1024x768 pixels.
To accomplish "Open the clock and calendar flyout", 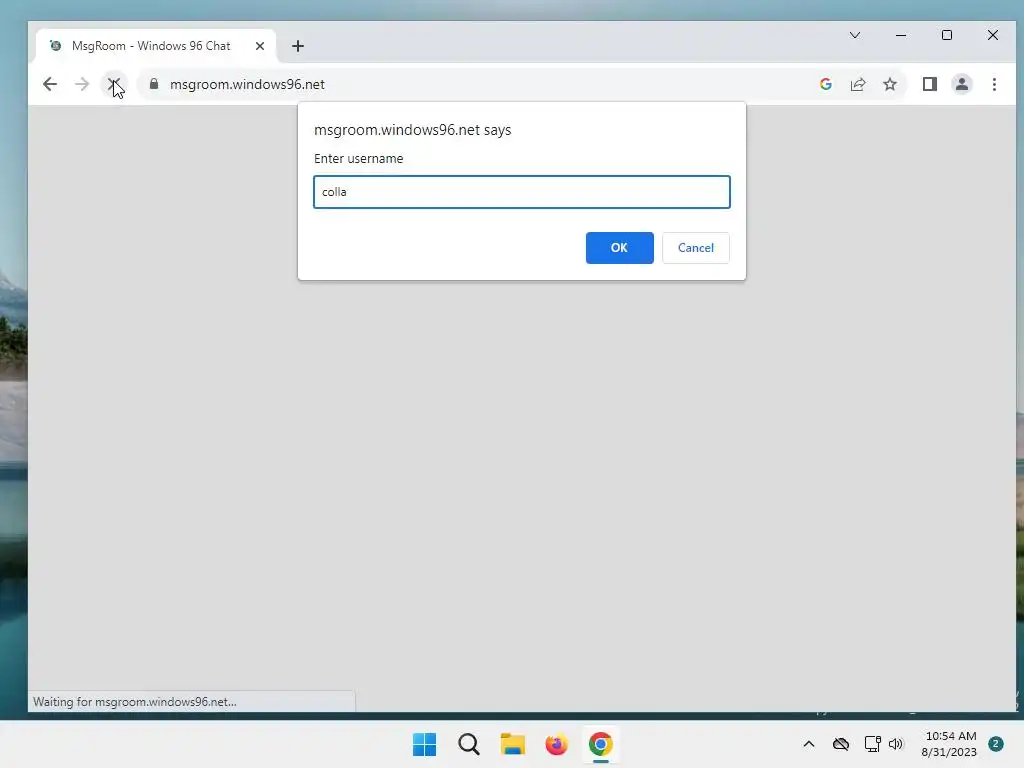I will (x=949, y=744).
